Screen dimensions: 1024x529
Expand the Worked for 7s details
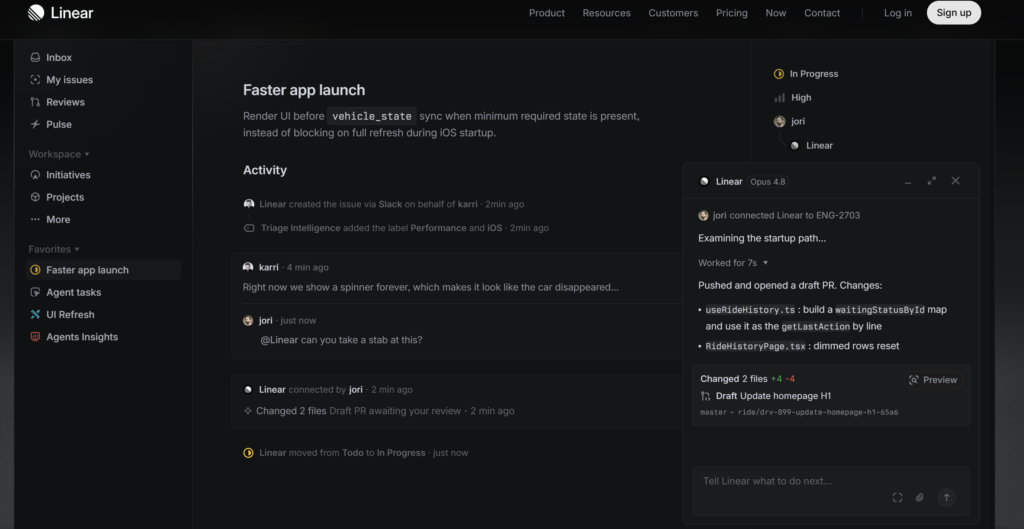(x=765, y=263)
